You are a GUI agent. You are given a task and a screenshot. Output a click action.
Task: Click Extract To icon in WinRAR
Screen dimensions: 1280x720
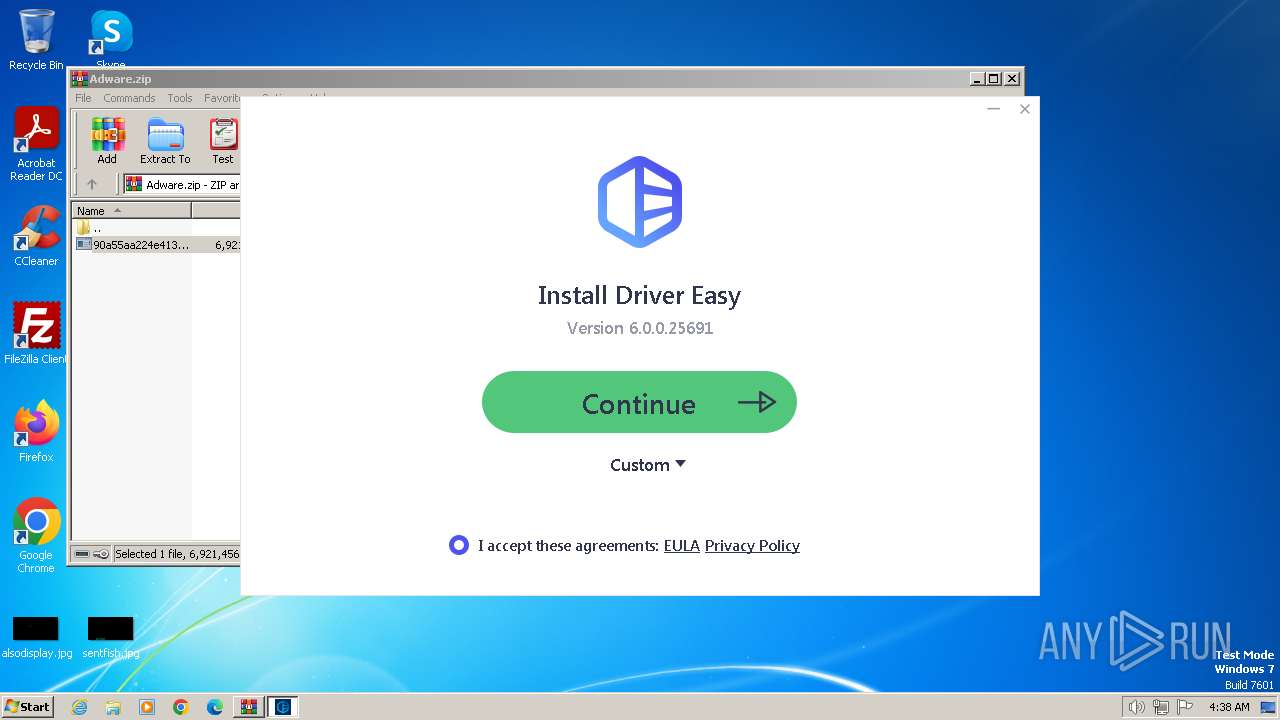(x=165, y=141)
